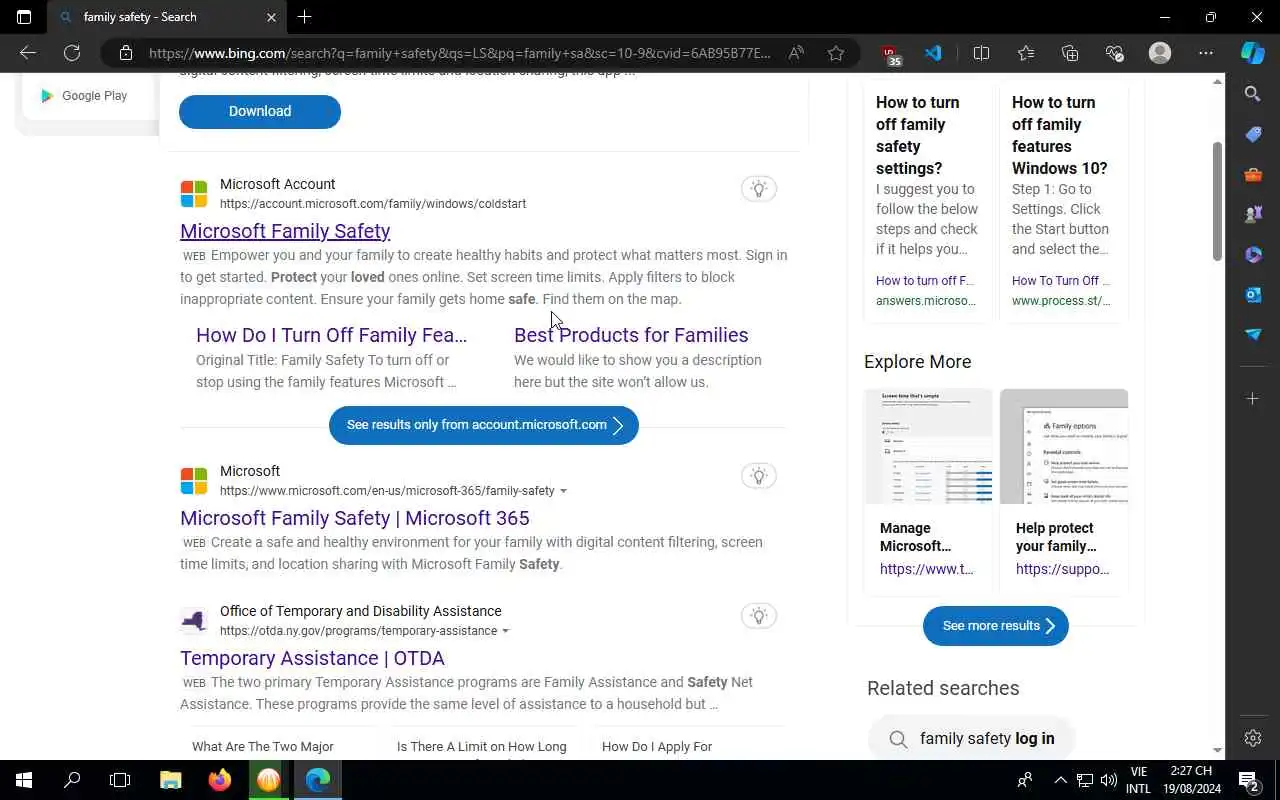Click the blue Download button
The image size is (1280, 800).
(x=260, y=111)
